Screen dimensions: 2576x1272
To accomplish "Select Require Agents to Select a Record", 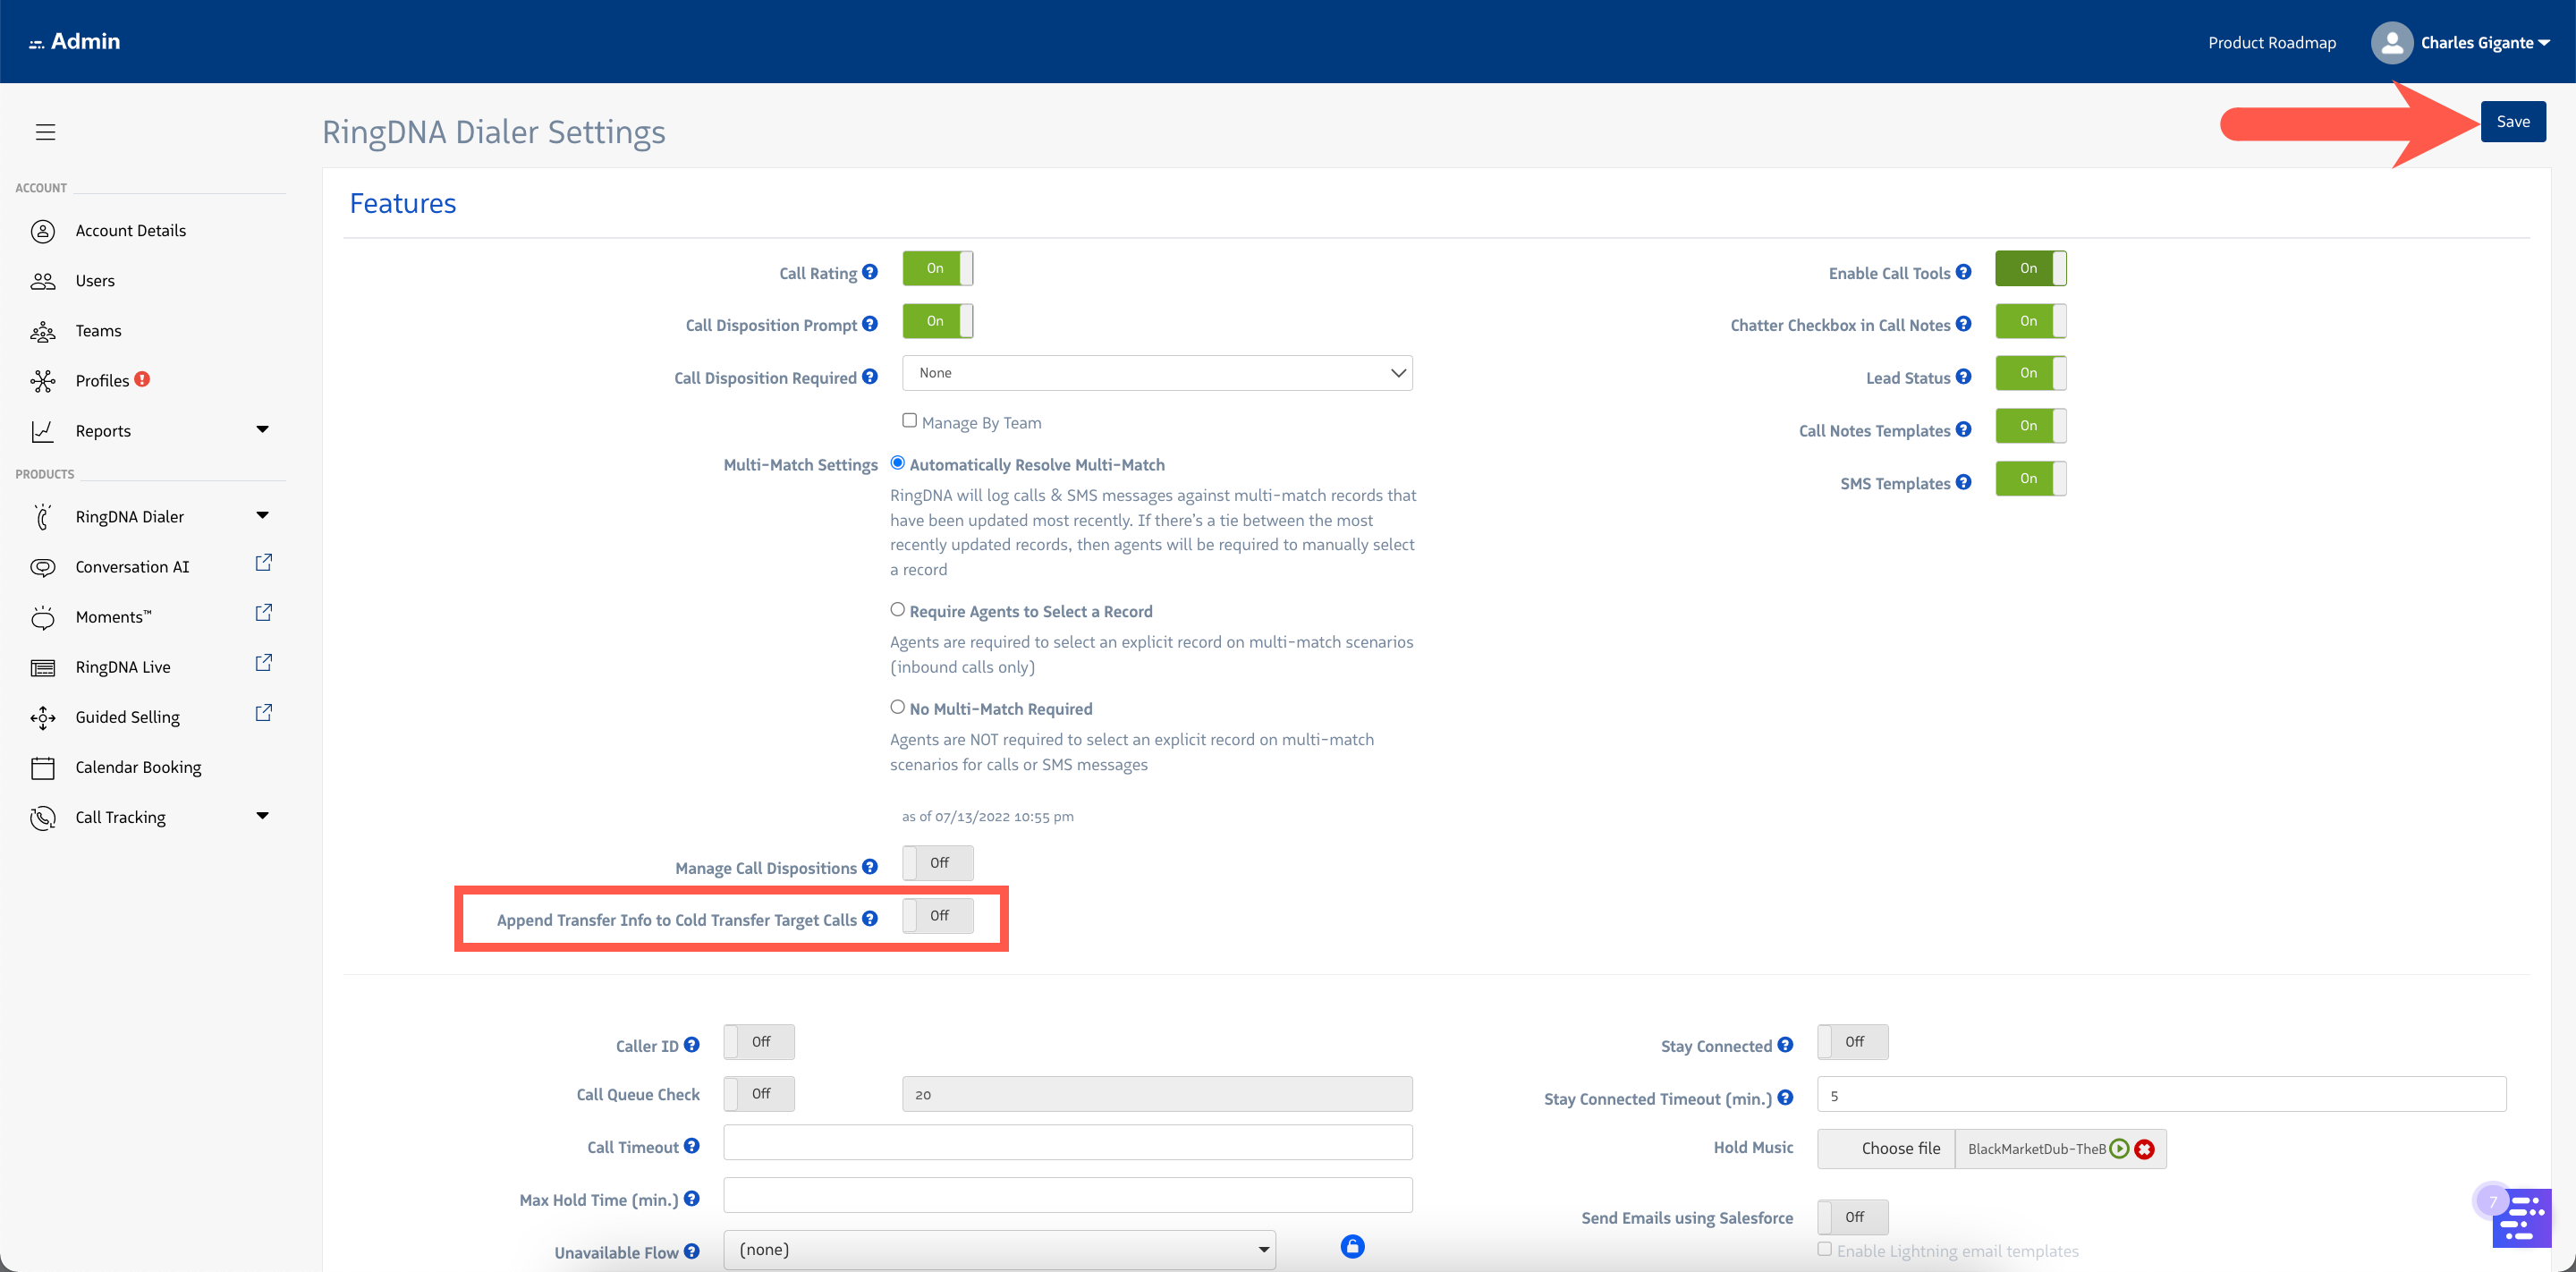I will click(897, 610).
